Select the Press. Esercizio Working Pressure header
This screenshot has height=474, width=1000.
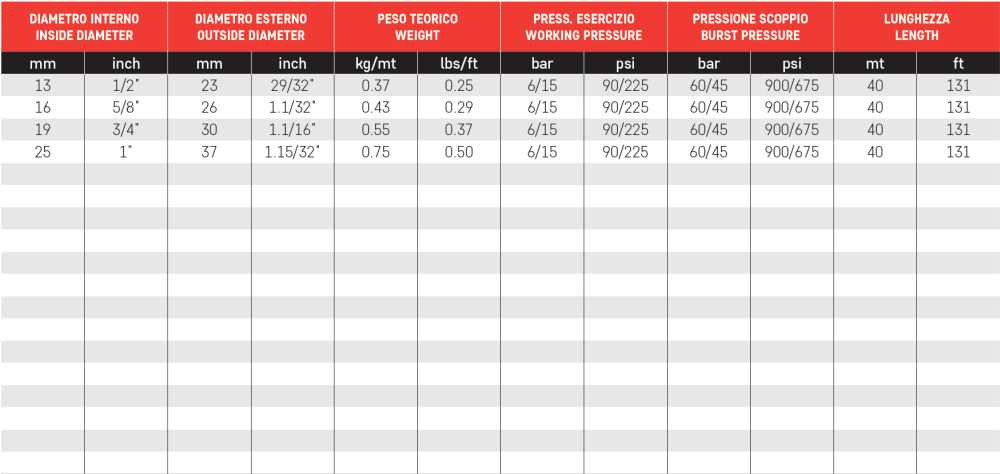coord(584,27)
